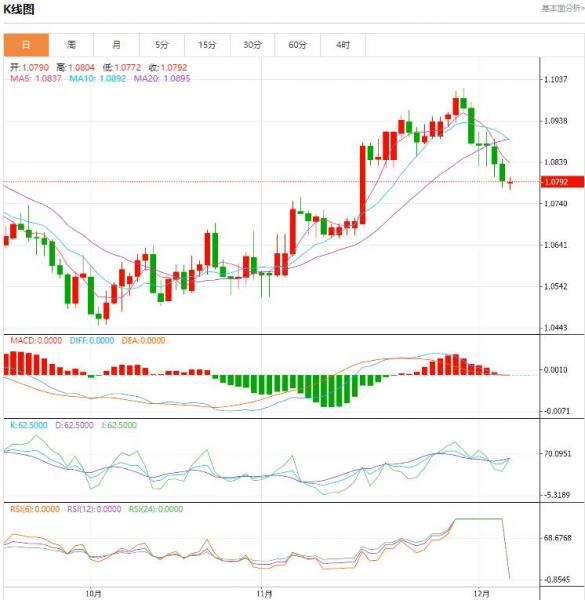This screenshot has width=585, height=600.
Task: Click the MA5 legend label
Action: click(x=36, y=78)
